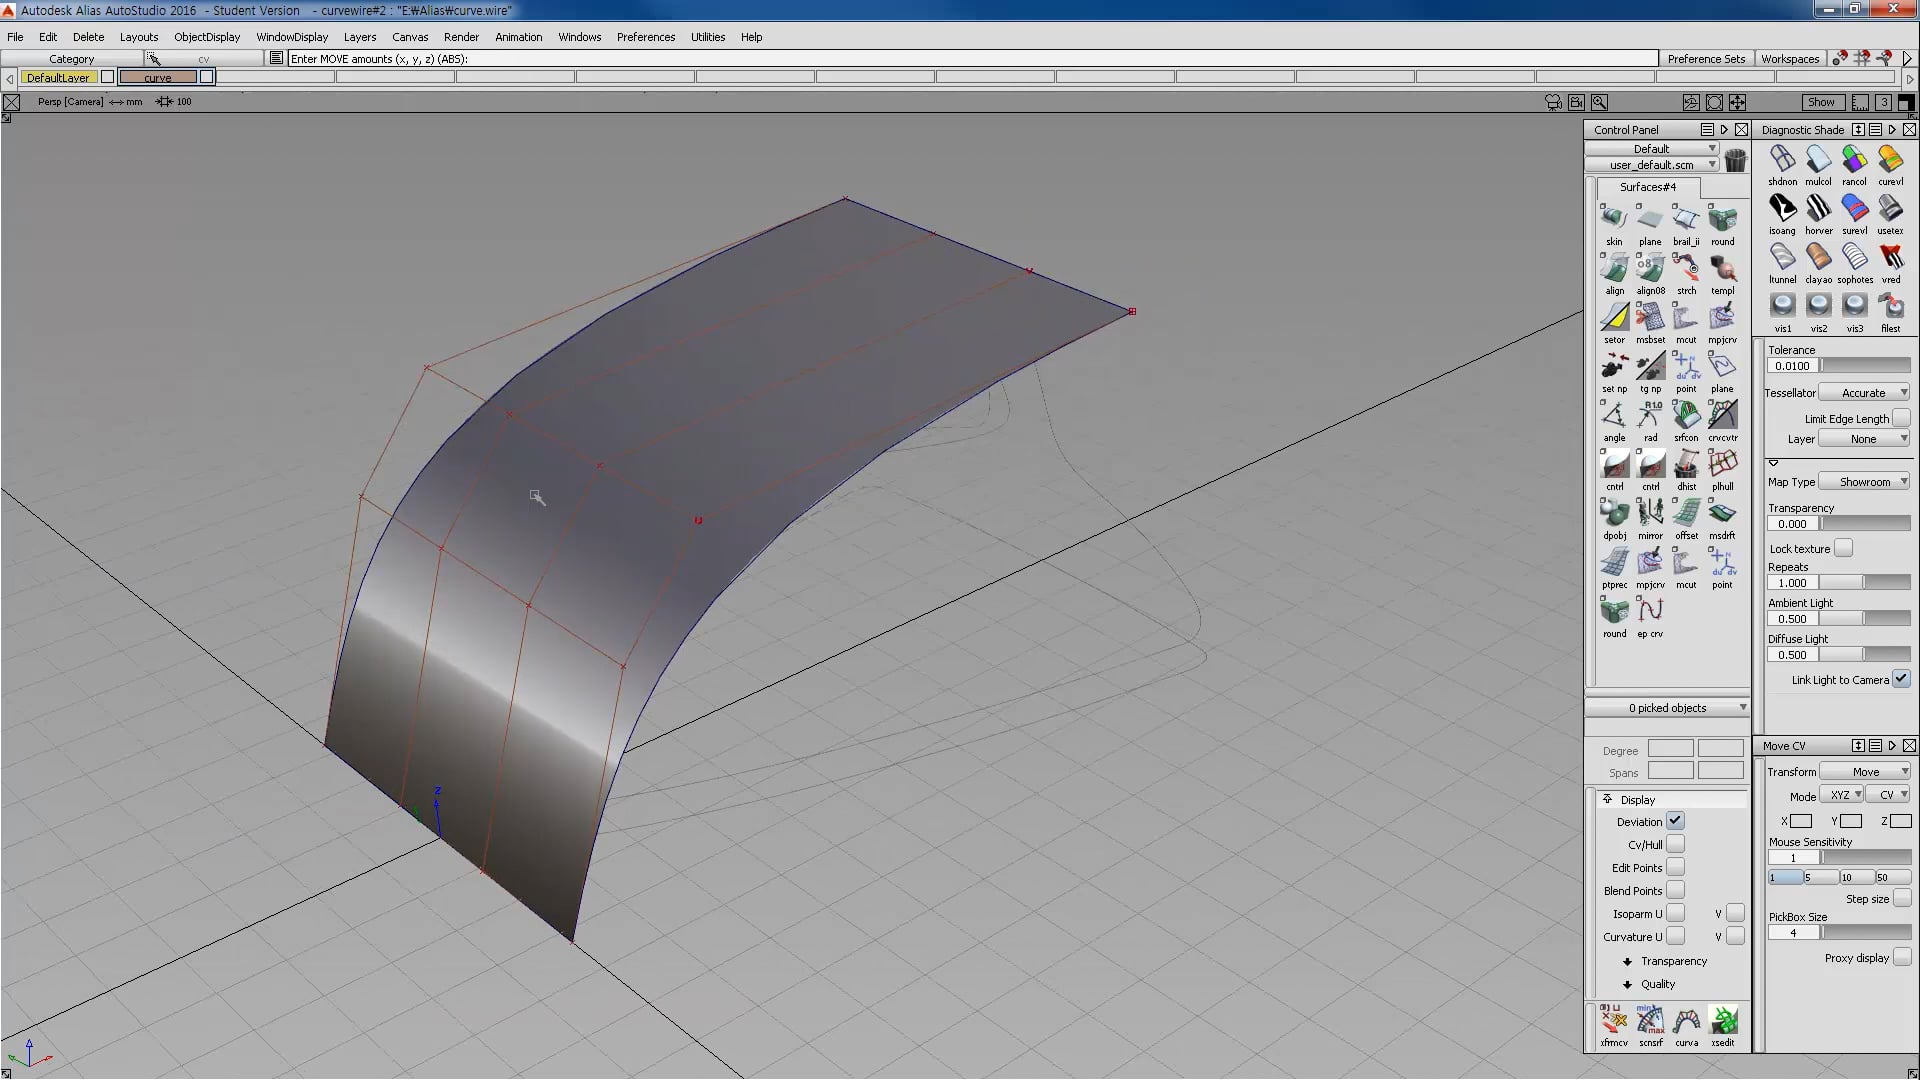Adjust the Repeats slider
Image resolution: width=1920 pixels, height=1080 pixels.
coord(1865,583)
